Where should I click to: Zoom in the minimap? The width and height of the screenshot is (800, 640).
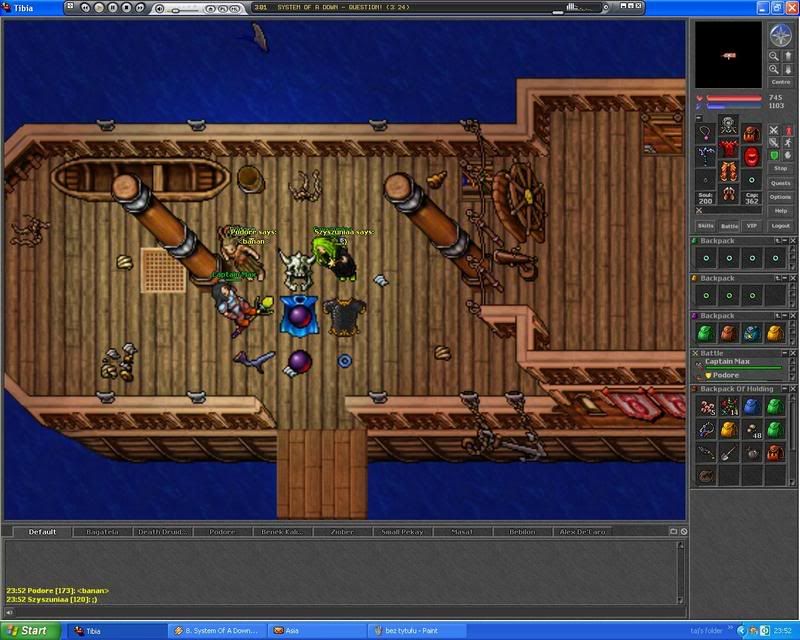[x=774, y=69]
